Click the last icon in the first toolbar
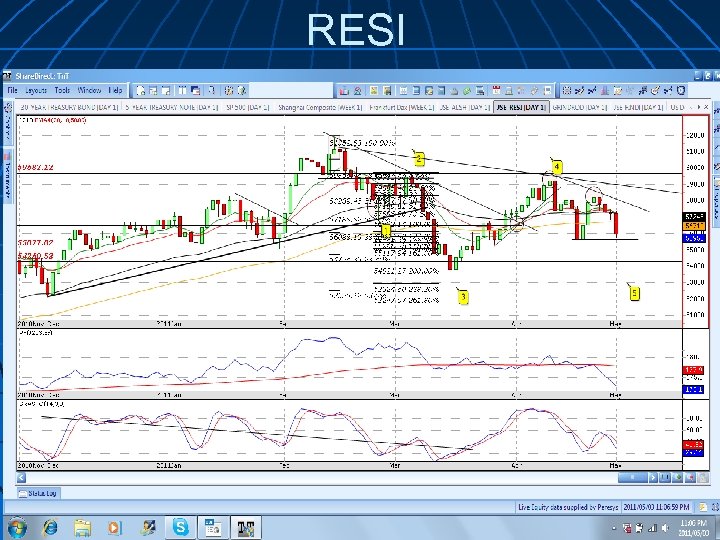This screenshot has height=540, width=720. pos(242,90)
